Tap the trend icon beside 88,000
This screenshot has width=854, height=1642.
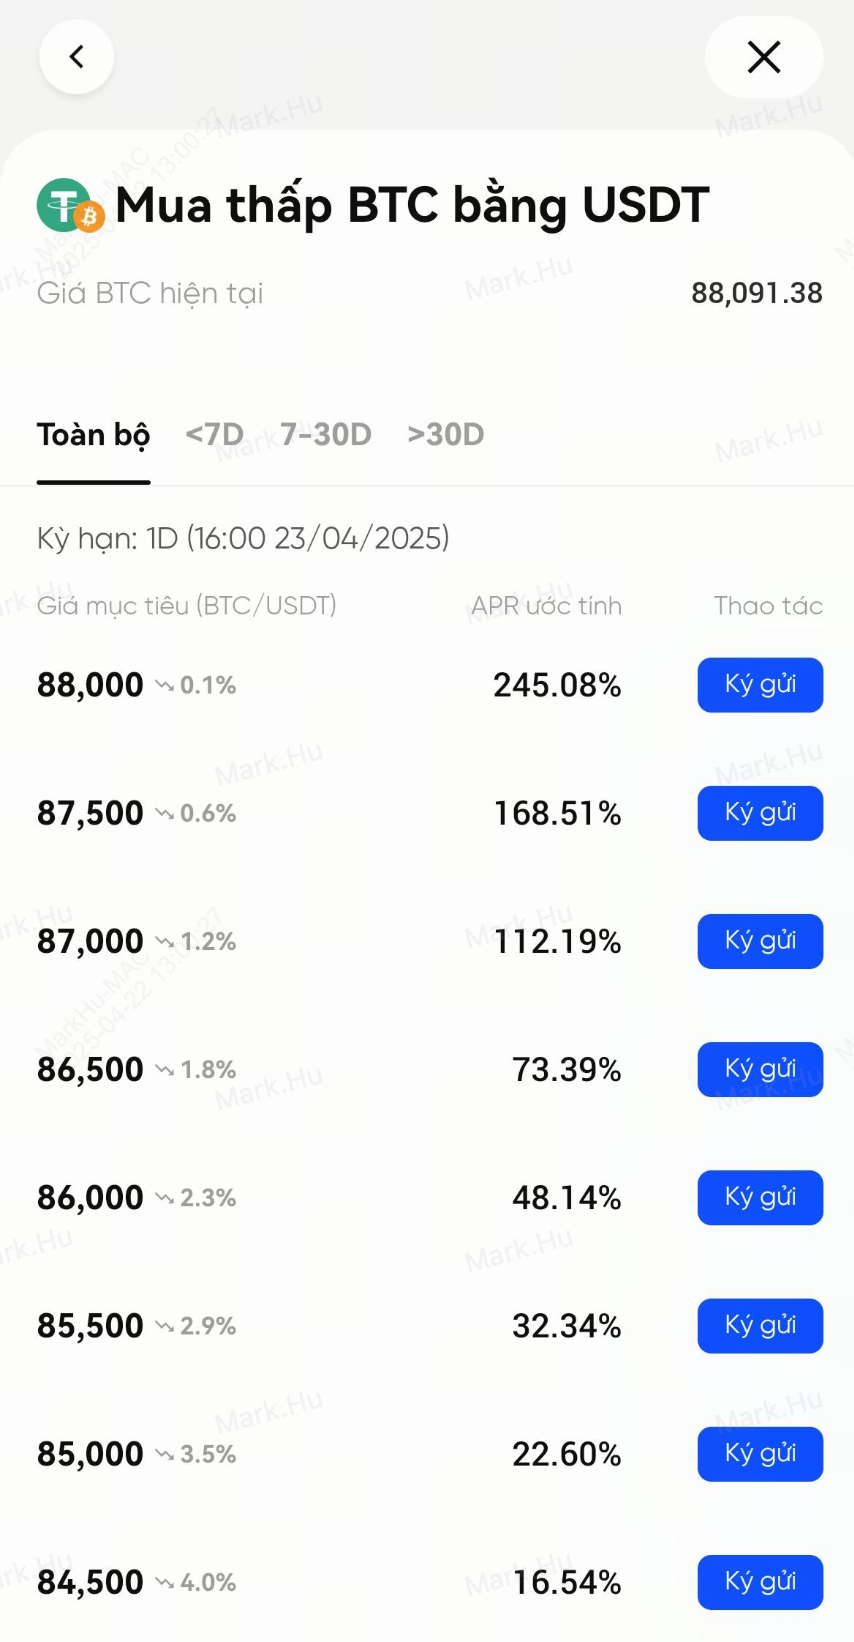164,686
